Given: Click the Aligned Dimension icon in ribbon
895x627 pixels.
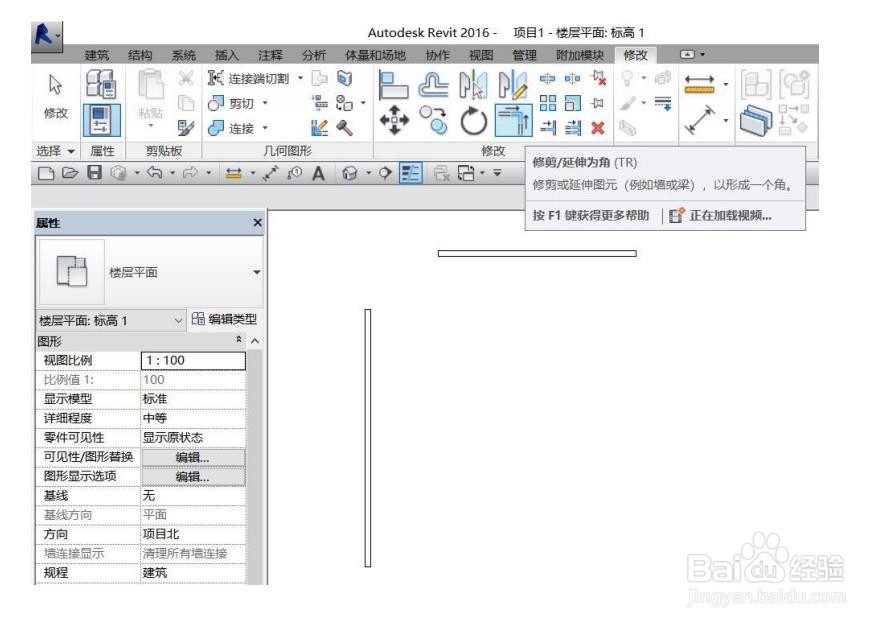Looking at the screenshot, I should point(699,120).
